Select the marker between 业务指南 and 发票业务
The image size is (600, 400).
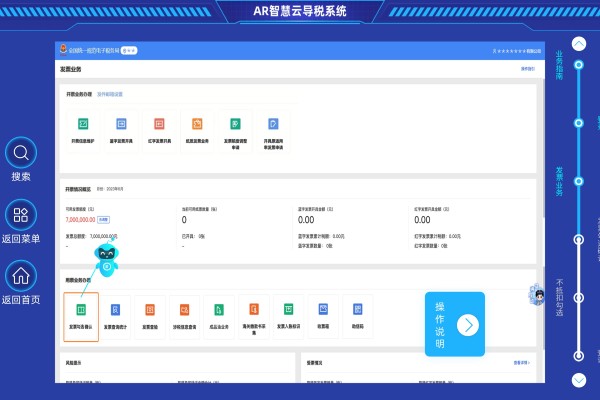[579, 123]
